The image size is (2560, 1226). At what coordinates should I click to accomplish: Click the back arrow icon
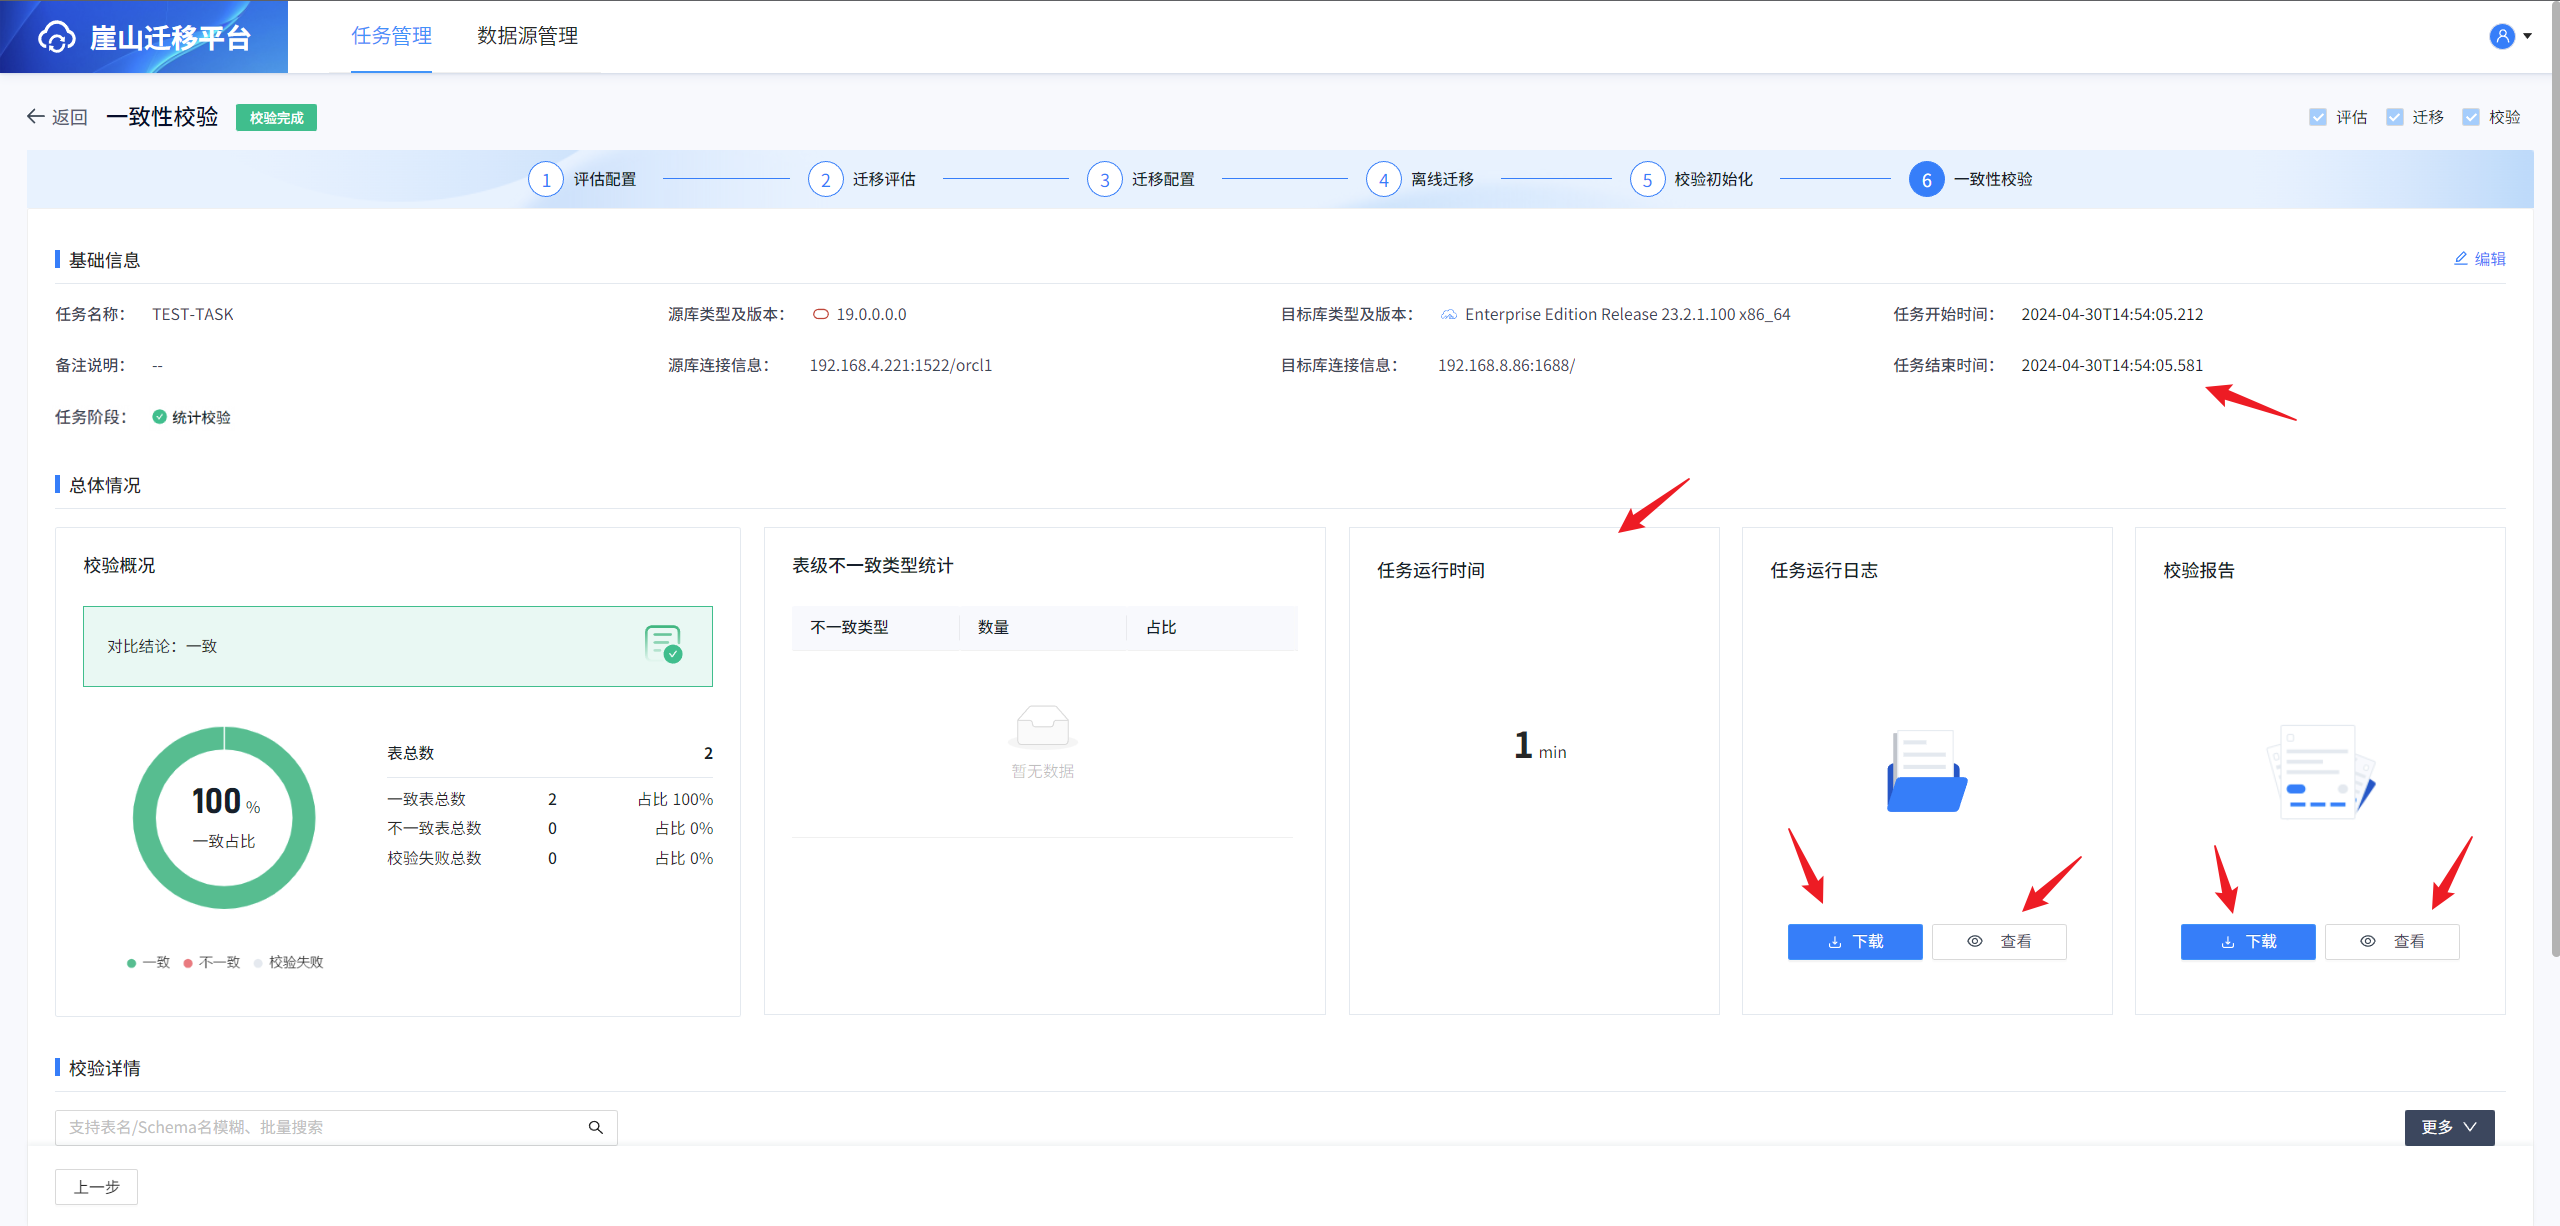36,117
